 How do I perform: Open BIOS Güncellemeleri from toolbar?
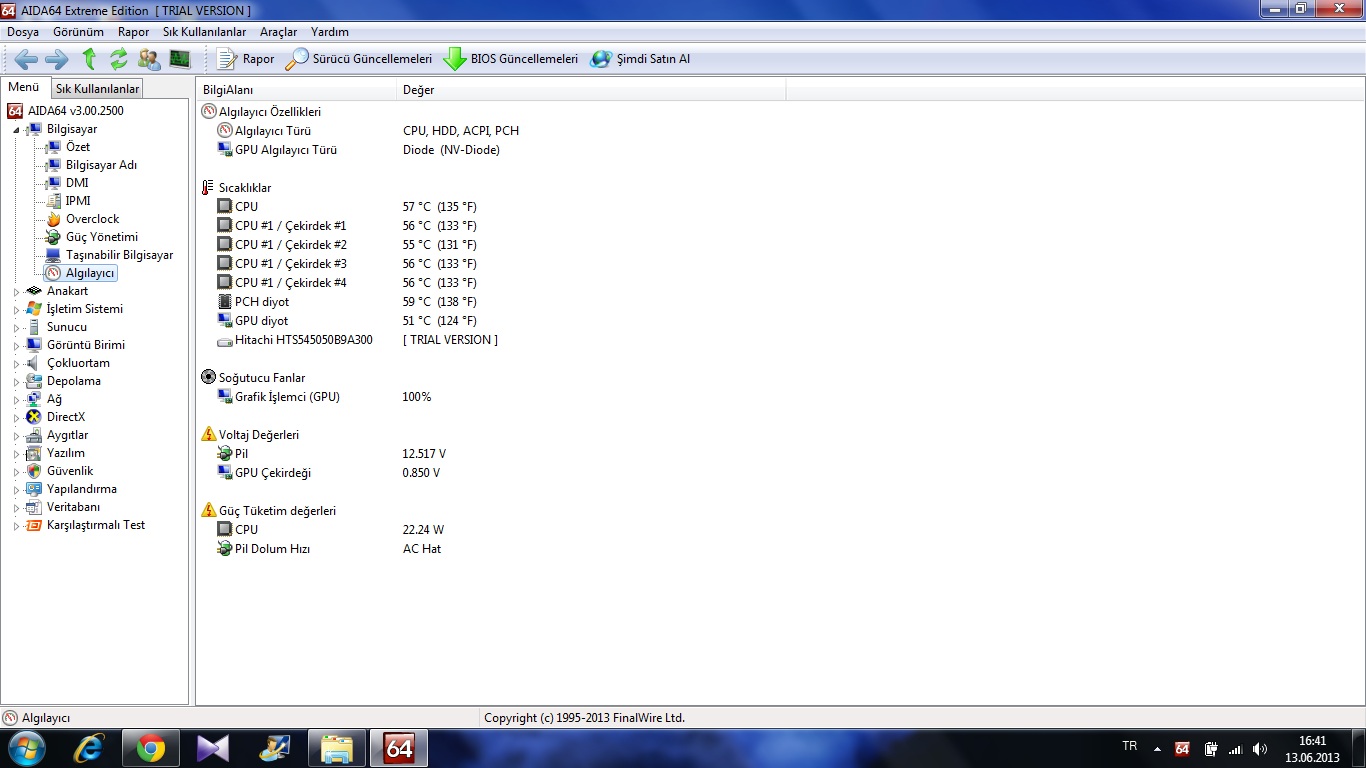(x=511, y=59)
